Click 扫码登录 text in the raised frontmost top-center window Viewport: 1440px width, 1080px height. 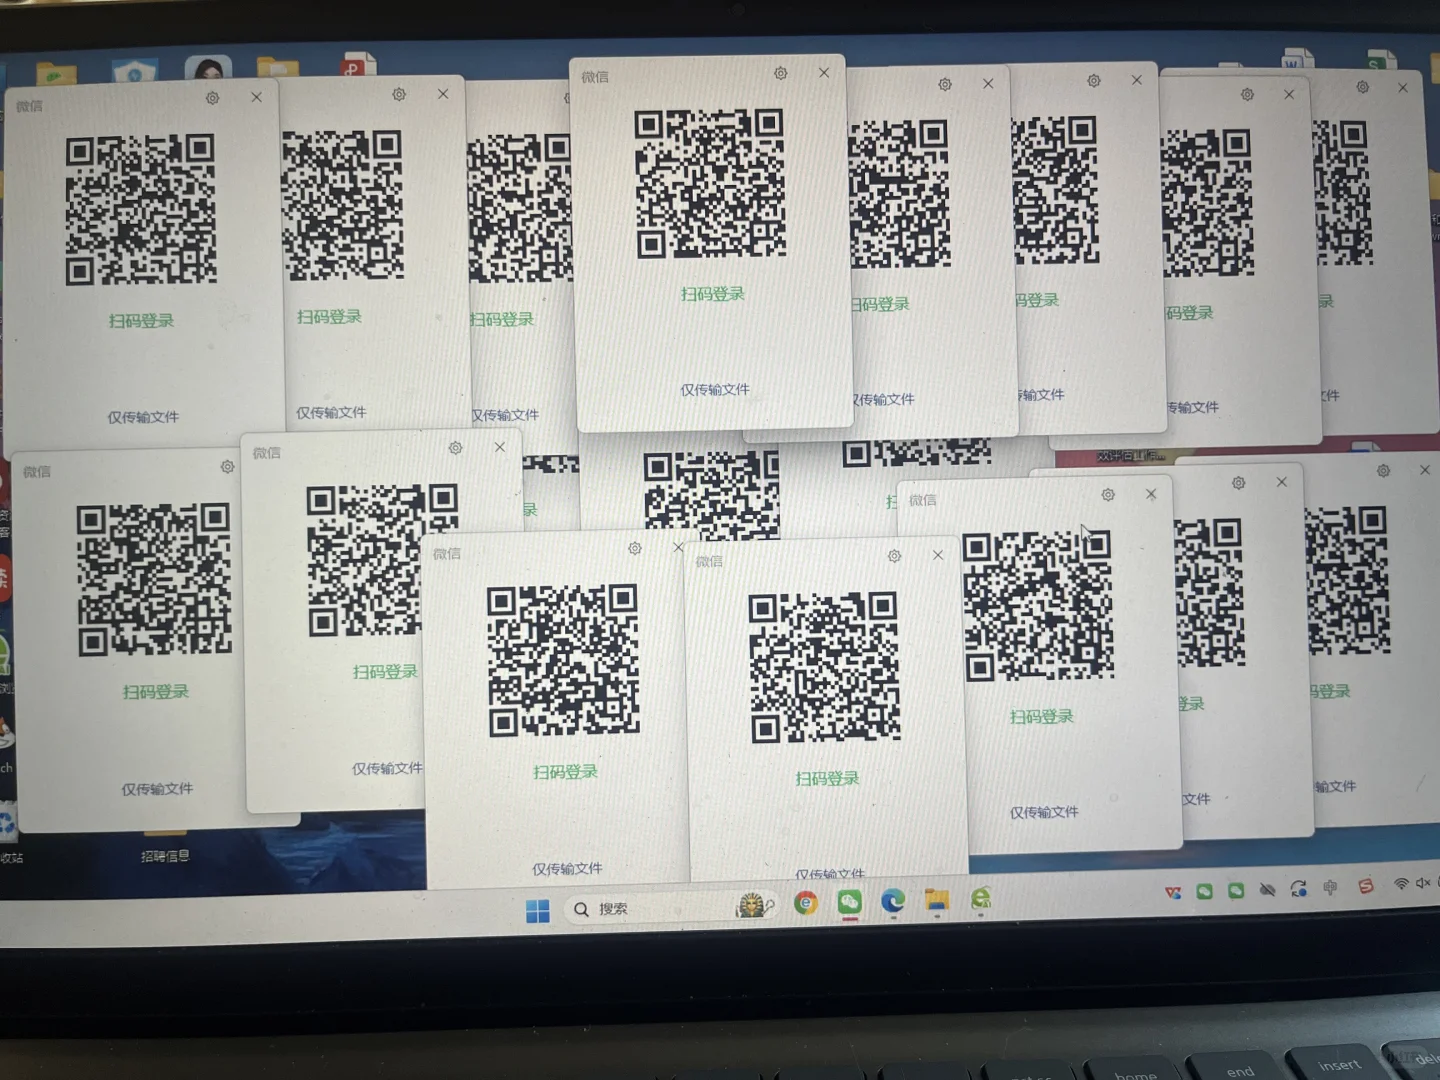pos(713,294)
